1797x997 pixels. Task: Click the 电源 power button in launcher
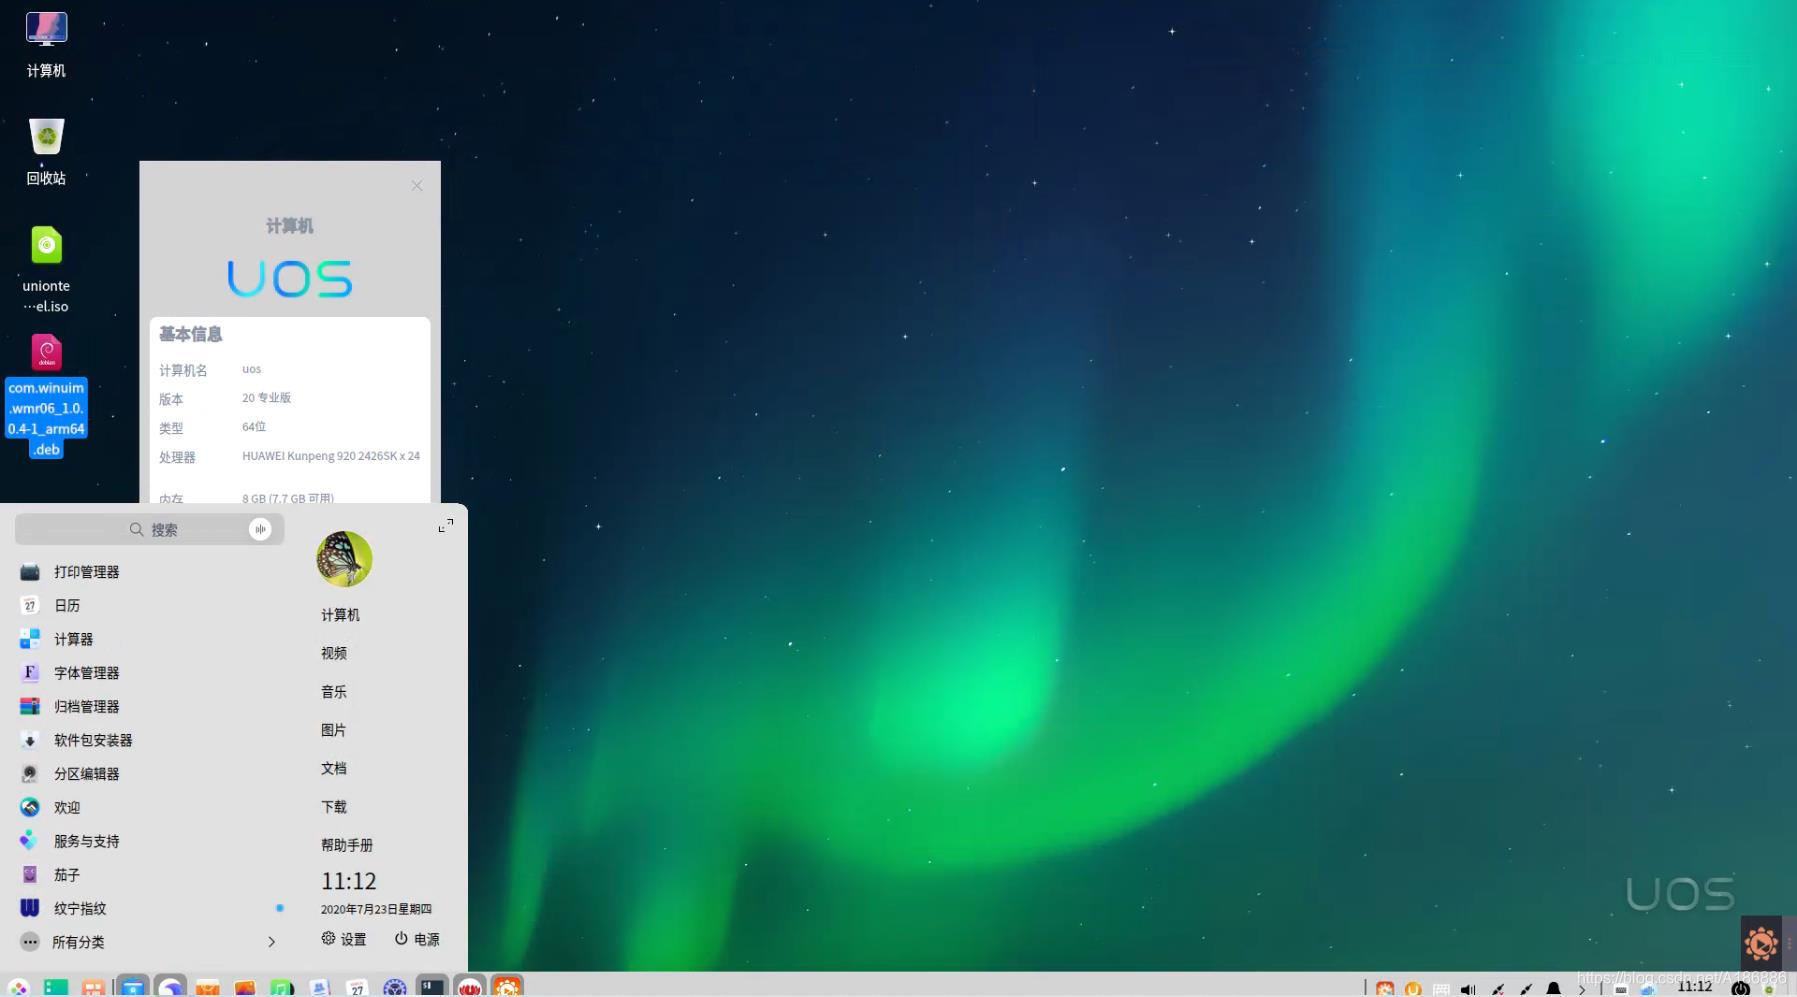point(417,939)
